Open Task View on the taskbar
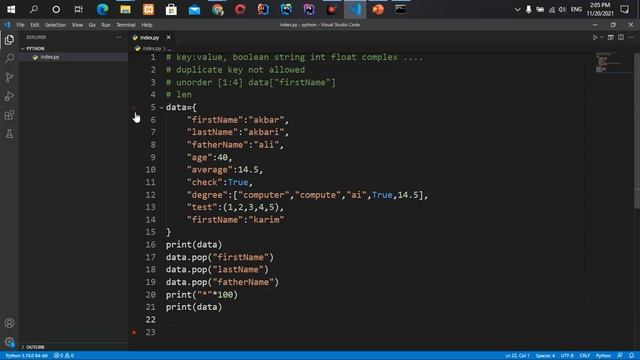The image size is (640, 360). [78, 9]
